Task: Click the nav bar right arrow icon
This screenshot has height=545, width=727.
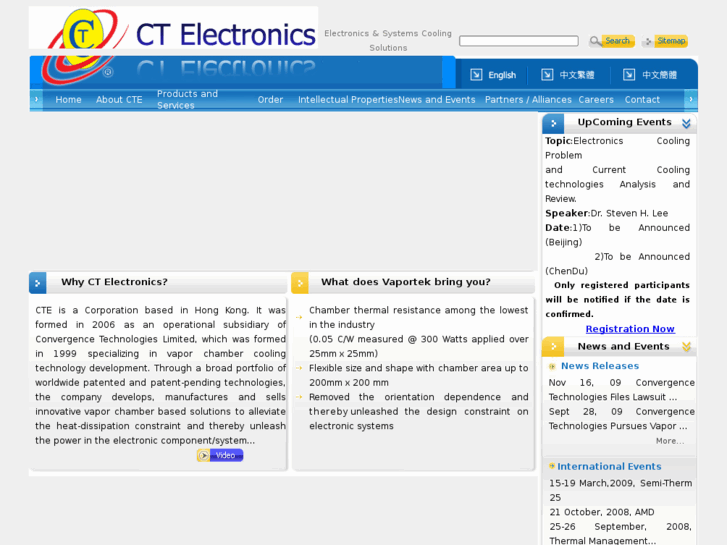Action: point(691,100)
